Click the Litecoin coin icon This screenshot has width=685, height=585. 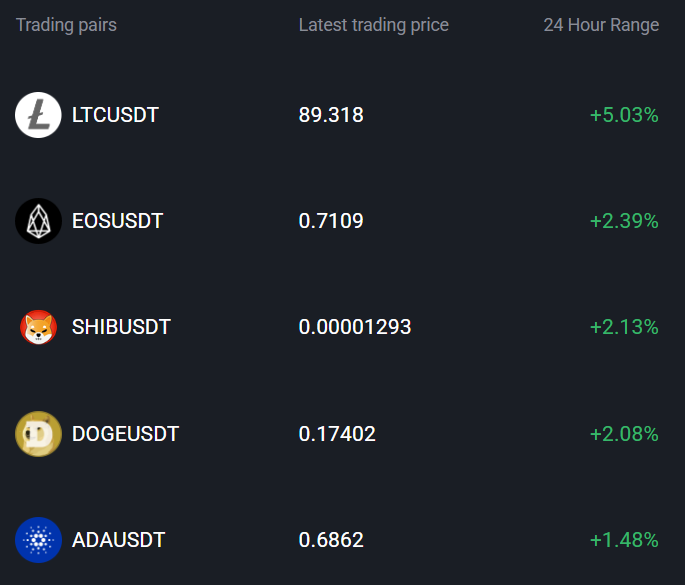(x=38, y=115)
